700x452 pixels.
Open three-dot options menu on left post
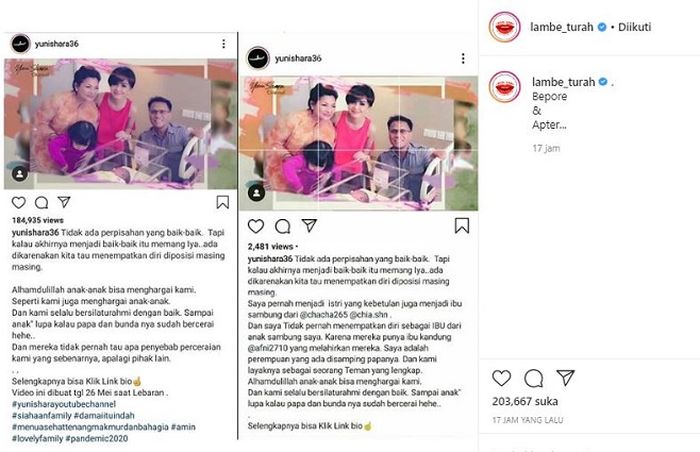coord(223,43)
